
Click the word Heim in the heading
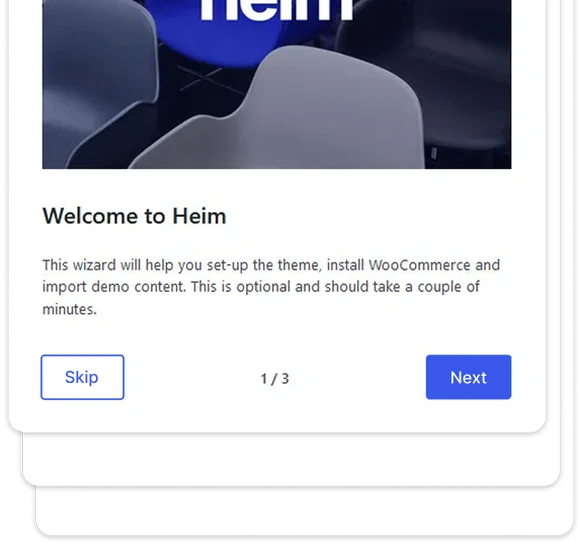coord(199,216)
